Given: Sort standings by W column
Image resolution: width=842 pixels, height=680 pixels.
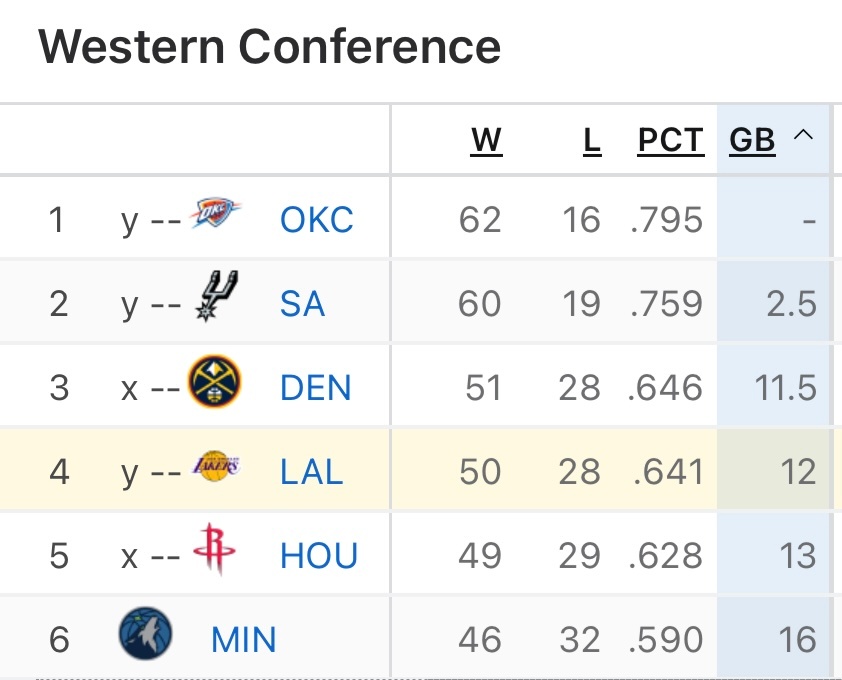Looking at the screenshot, I should coord(486,142).
